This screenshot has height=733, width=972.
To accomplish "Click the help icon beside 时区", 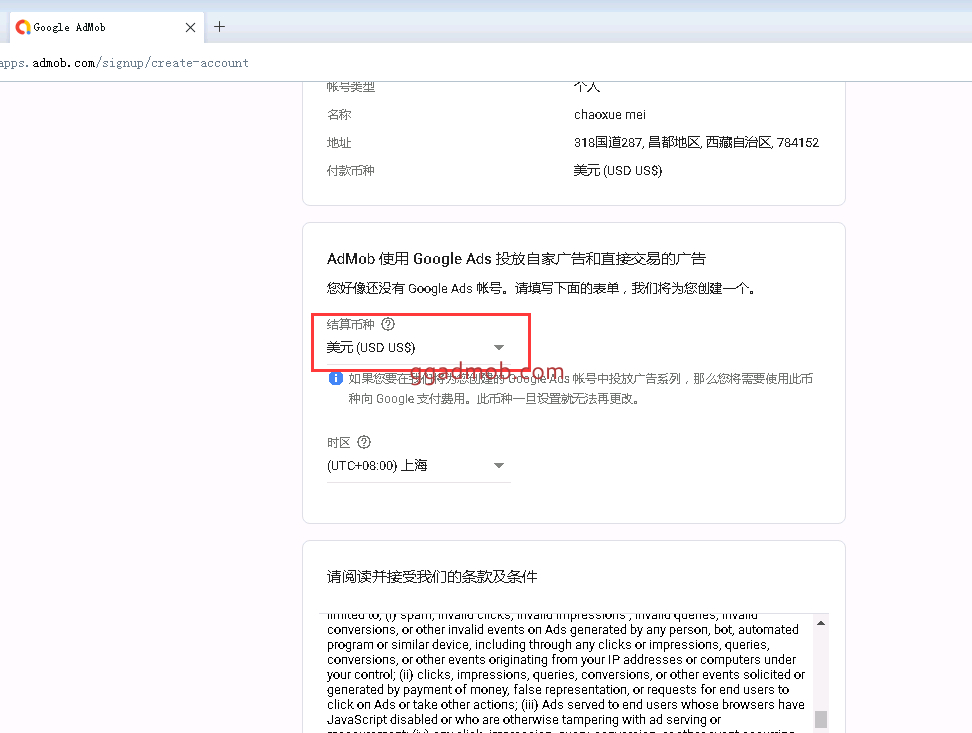I will pyautogui.click(x=364, y=442).
